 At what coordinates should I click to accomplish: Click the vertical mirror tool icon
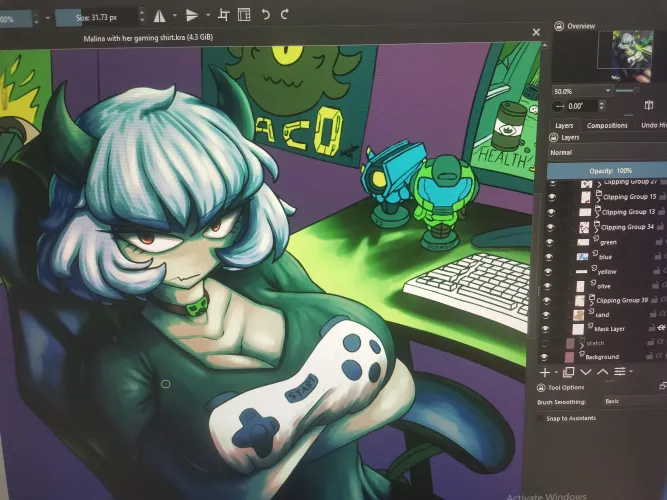click(192, 15)
